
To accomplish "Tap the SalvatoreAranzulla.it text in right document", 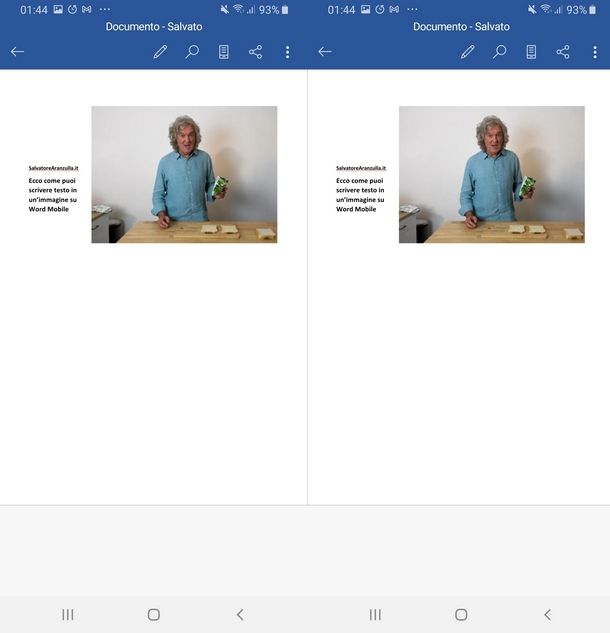I will point(361,168).
